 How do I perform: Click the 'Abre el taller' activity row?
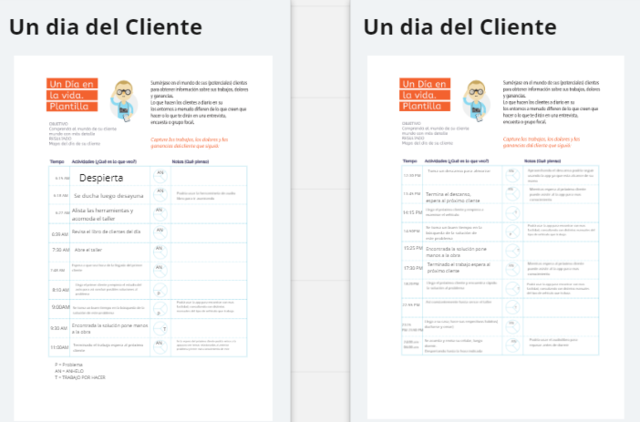(x=88, y=250)
